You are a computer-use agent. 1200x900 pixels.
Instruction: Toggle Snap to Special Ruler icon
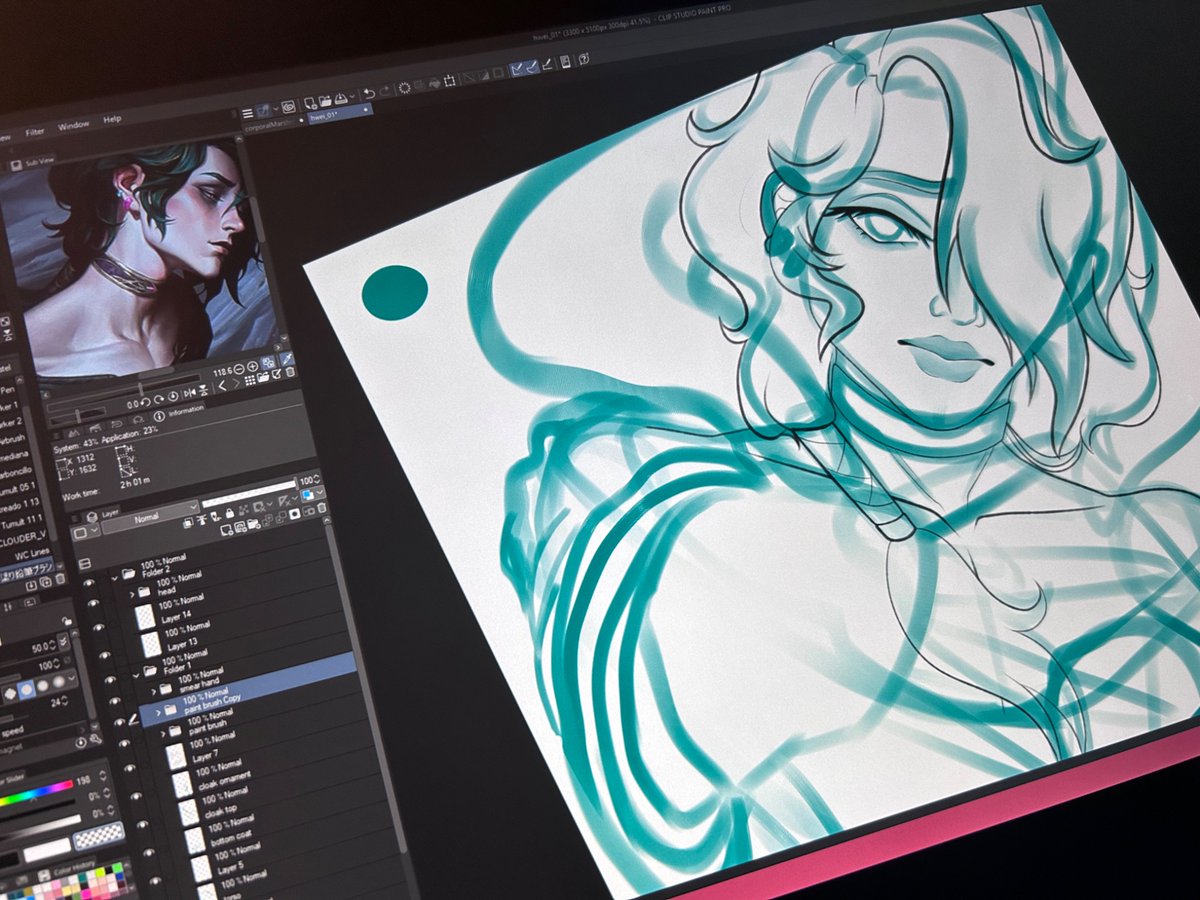[531, 68]
